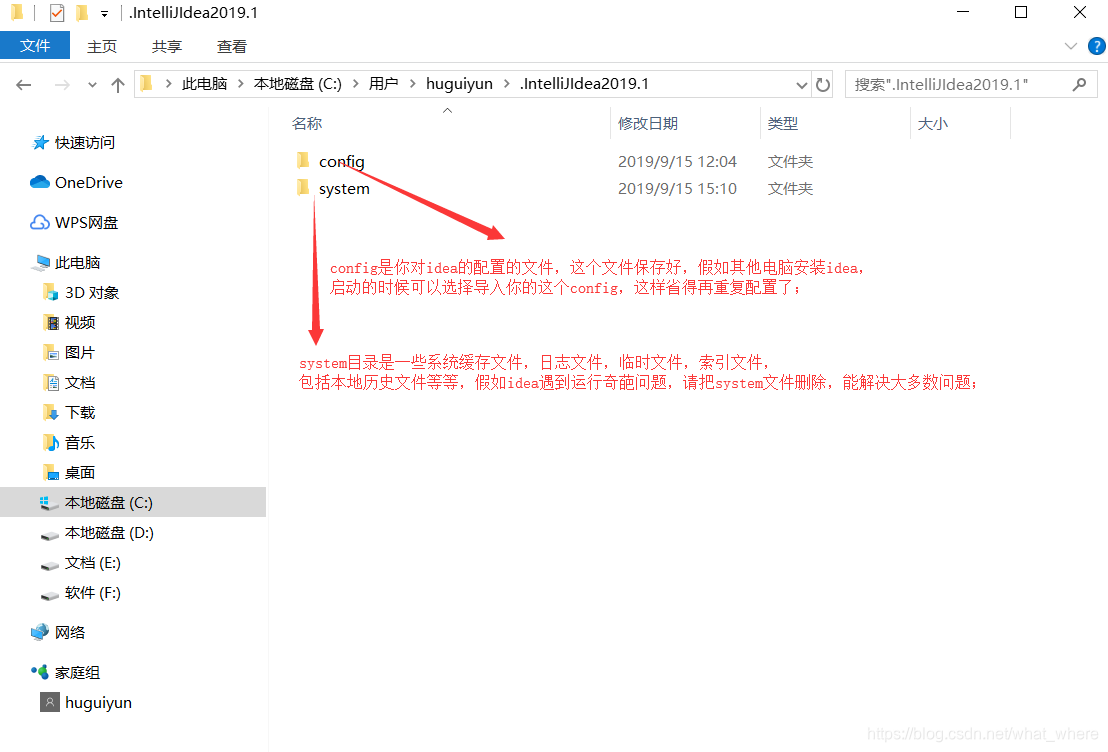Image resolution: width=1108 pixels, height=752 pixels.
Task: Select huguiyun in the address breadcrumb
Action: (x=459, y=84)
